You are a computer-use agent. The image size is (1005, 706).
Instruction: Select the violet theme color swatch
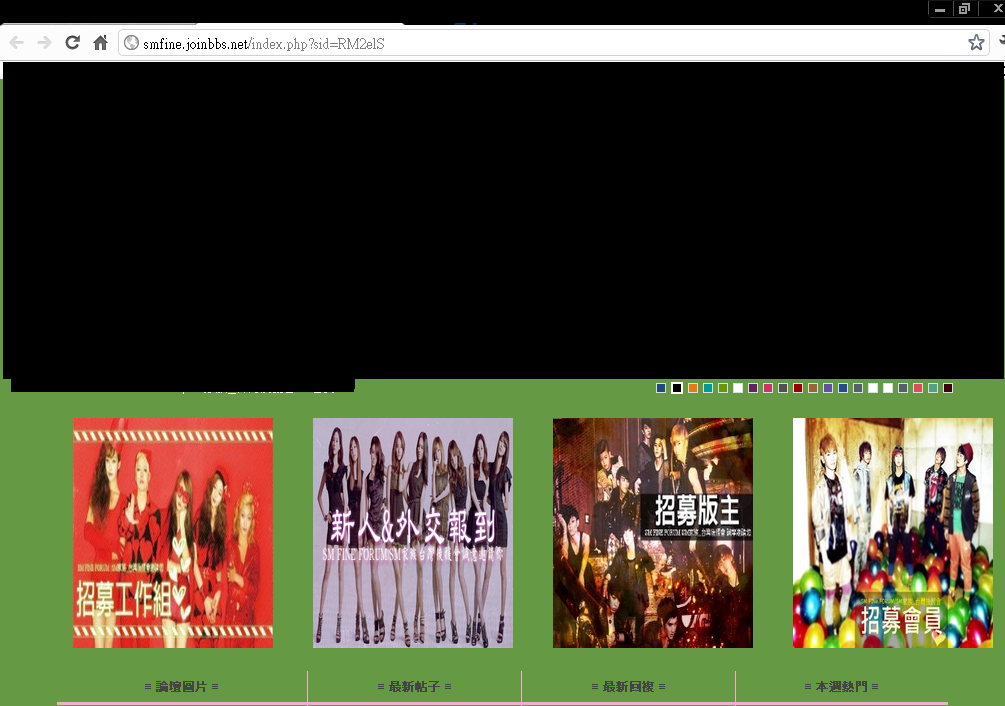(x=828, y=388)
